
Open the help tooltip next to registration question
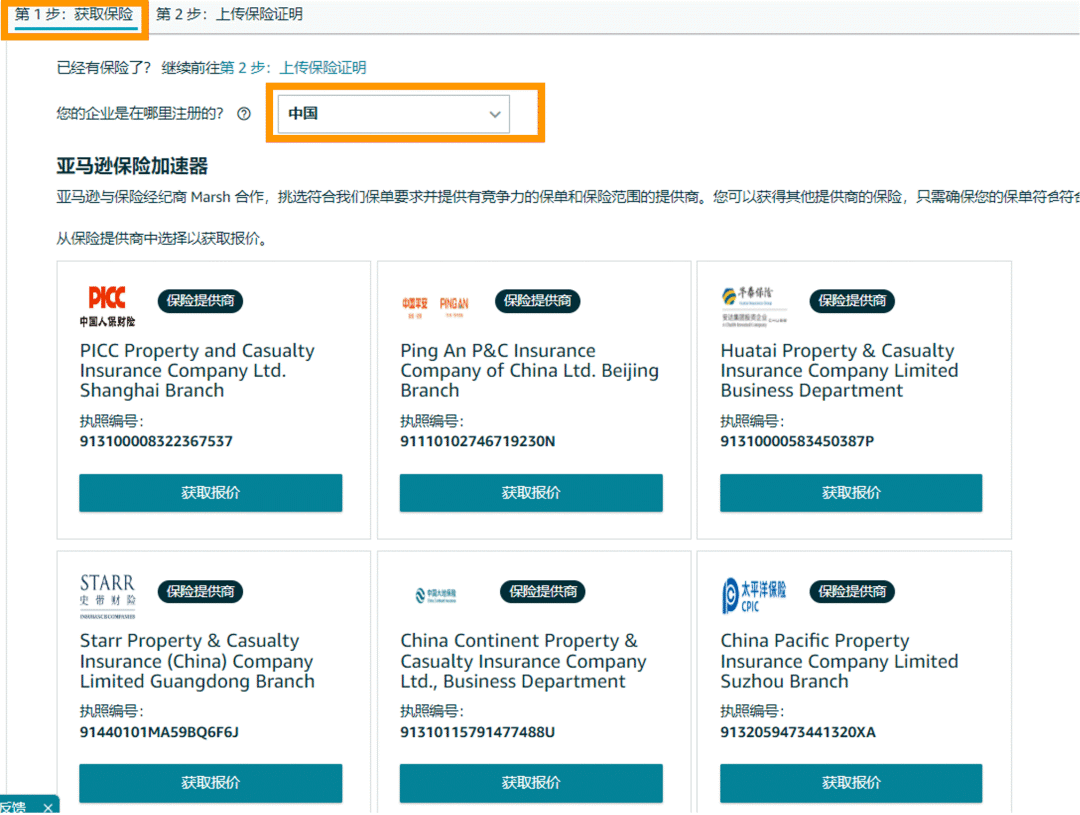(244, 114)
